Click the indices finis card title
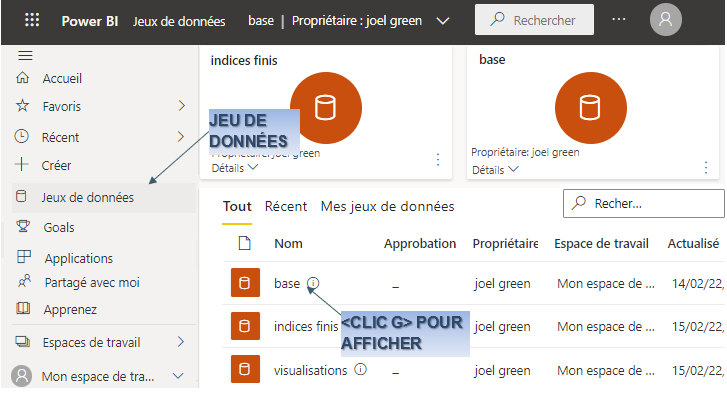Screen dimensions: 727x394 (x=244, y=60)
